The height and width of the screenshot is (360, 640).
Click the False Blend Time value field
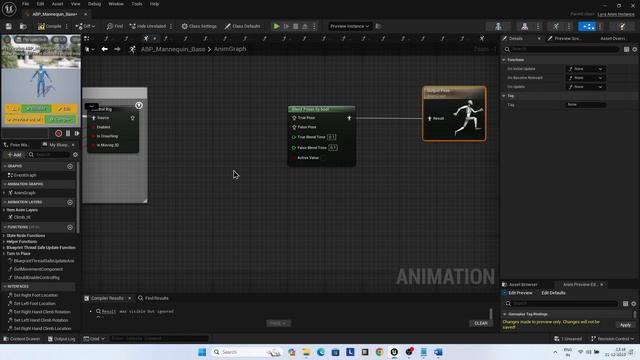[333, 148]
